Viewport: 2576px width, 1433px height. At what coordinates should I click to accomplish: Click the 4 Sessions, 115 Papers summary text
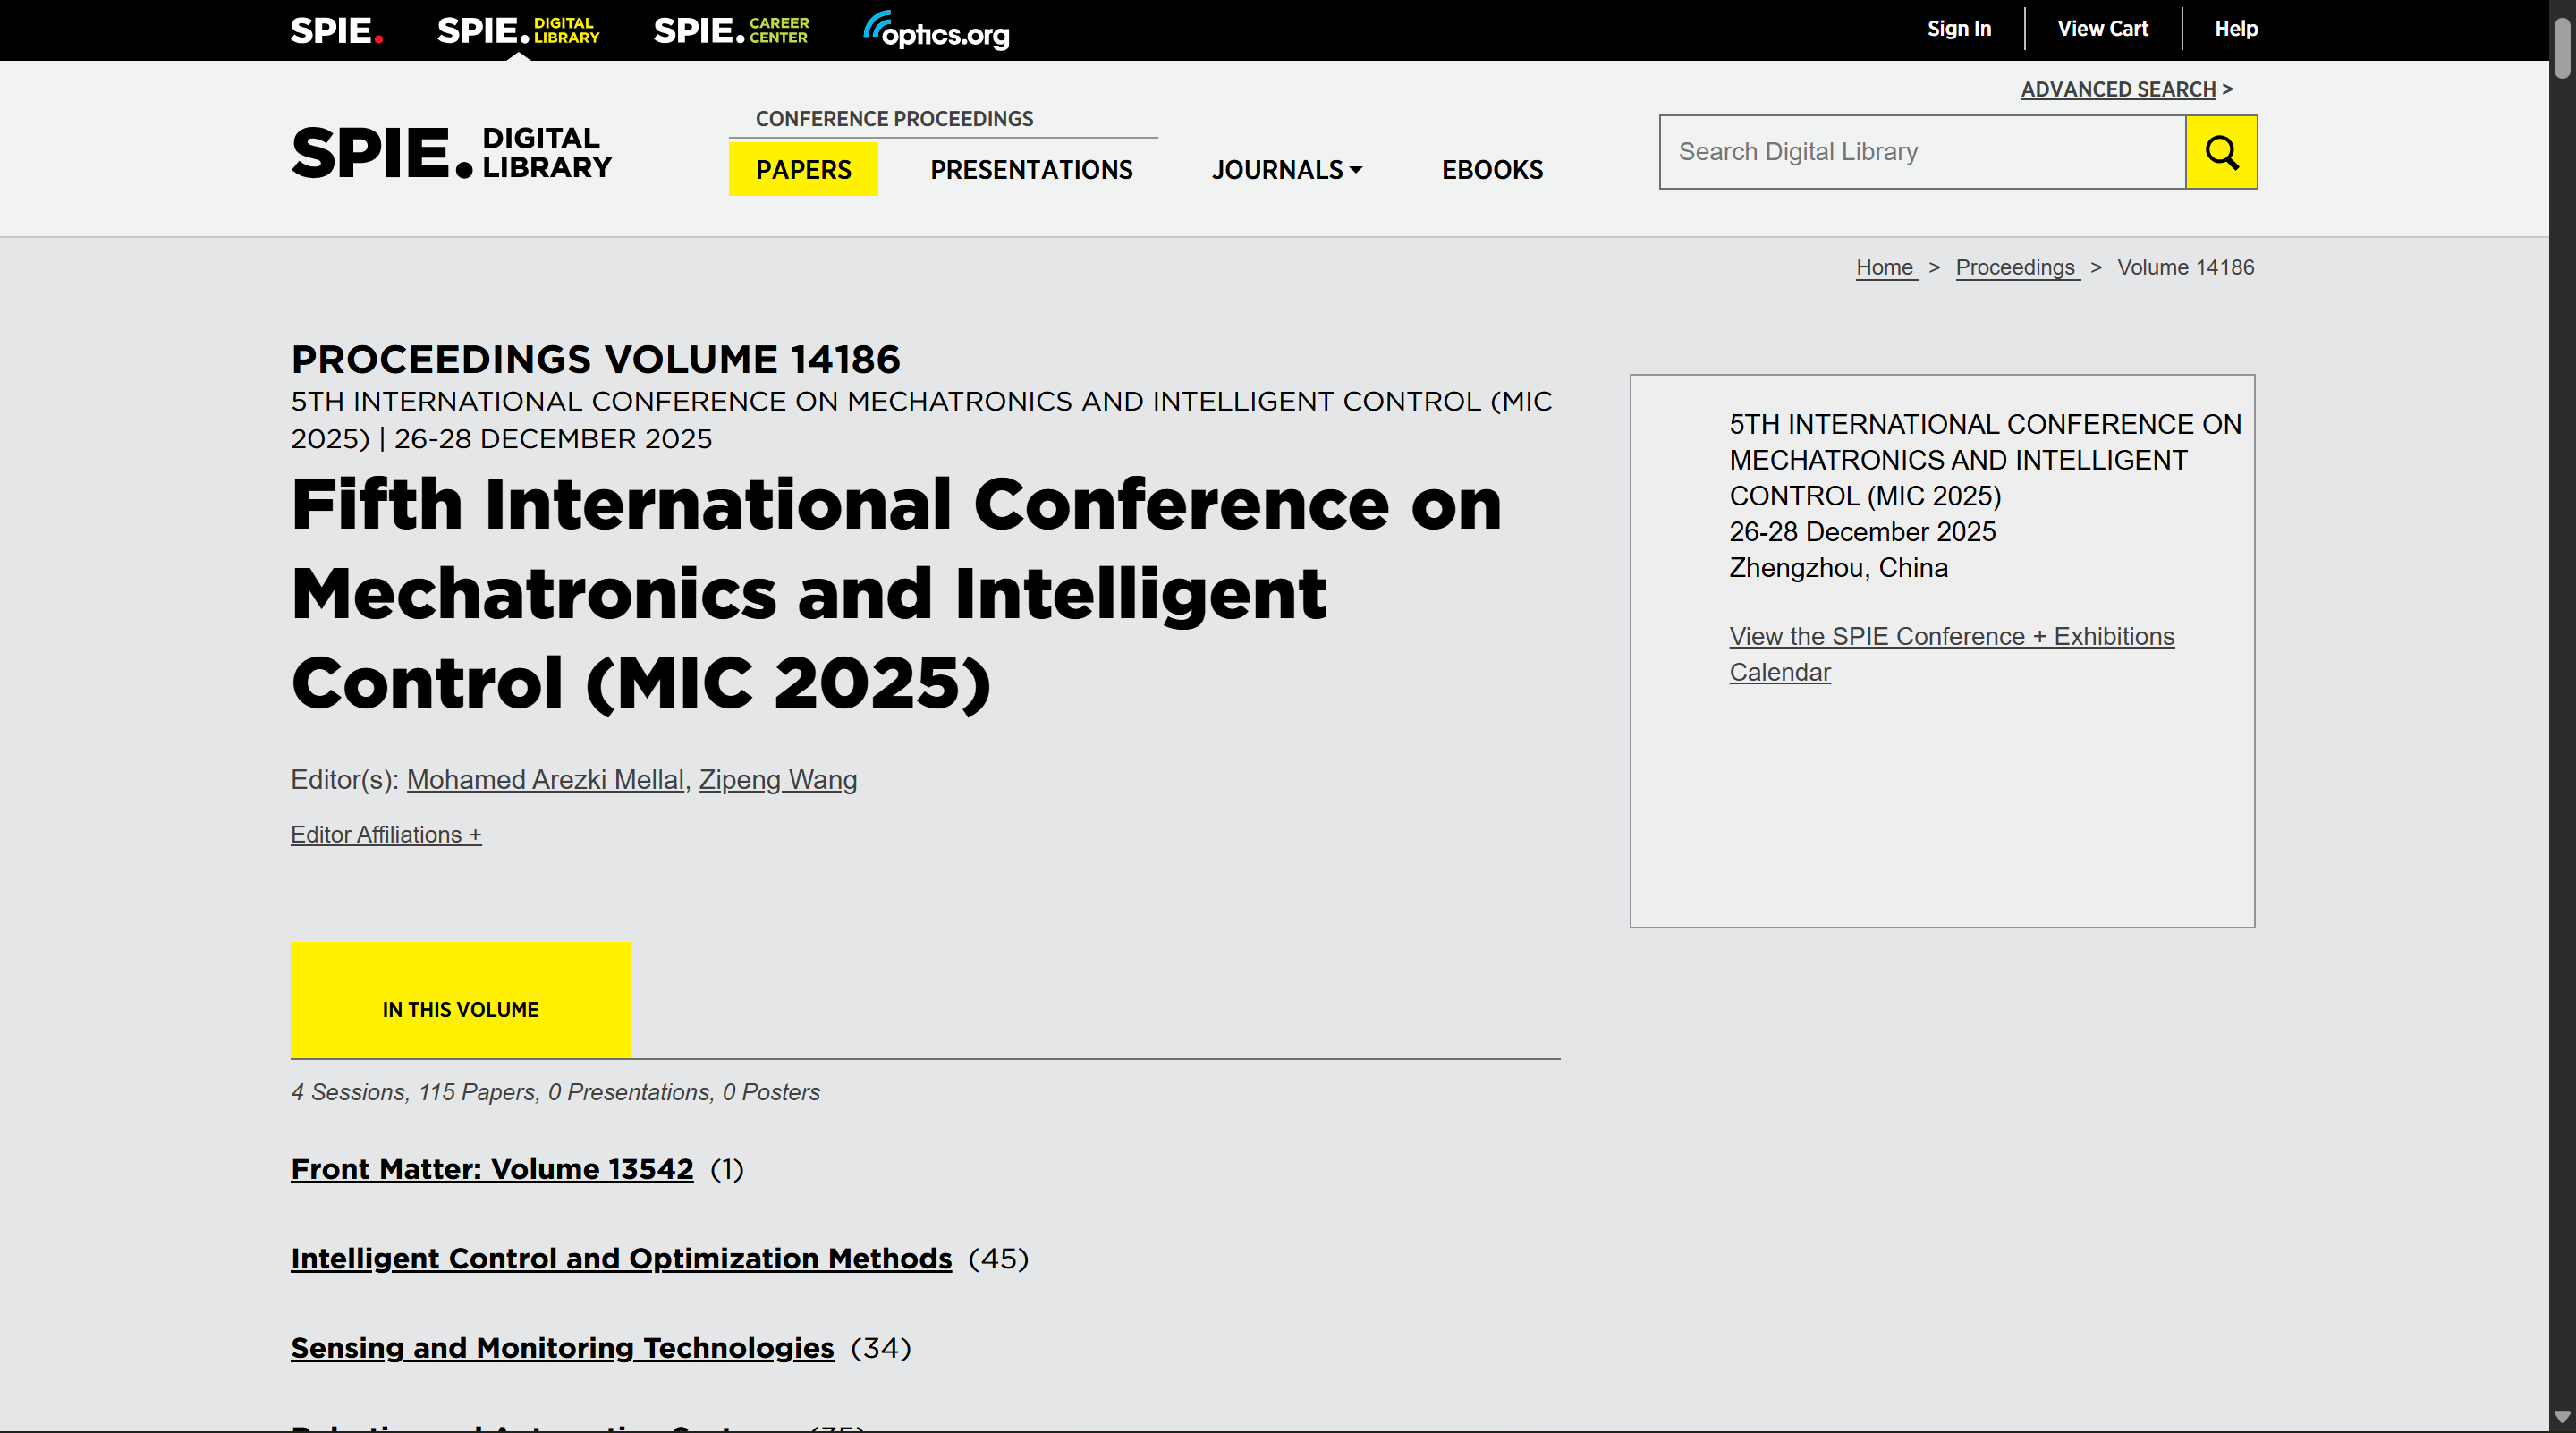[555, 1092]
